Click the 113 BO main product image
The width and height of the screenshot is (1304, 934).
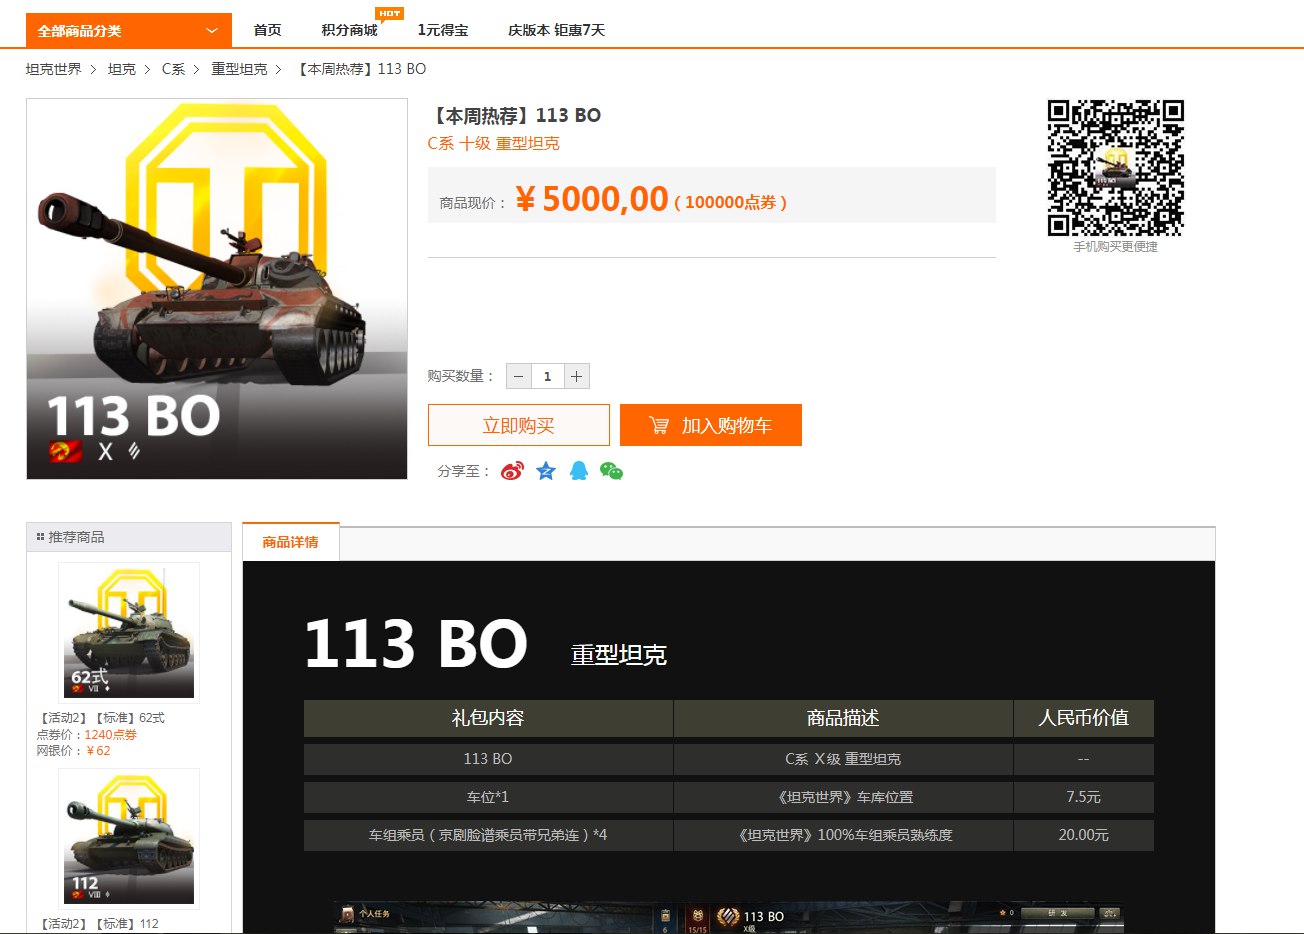click(217, 289)
